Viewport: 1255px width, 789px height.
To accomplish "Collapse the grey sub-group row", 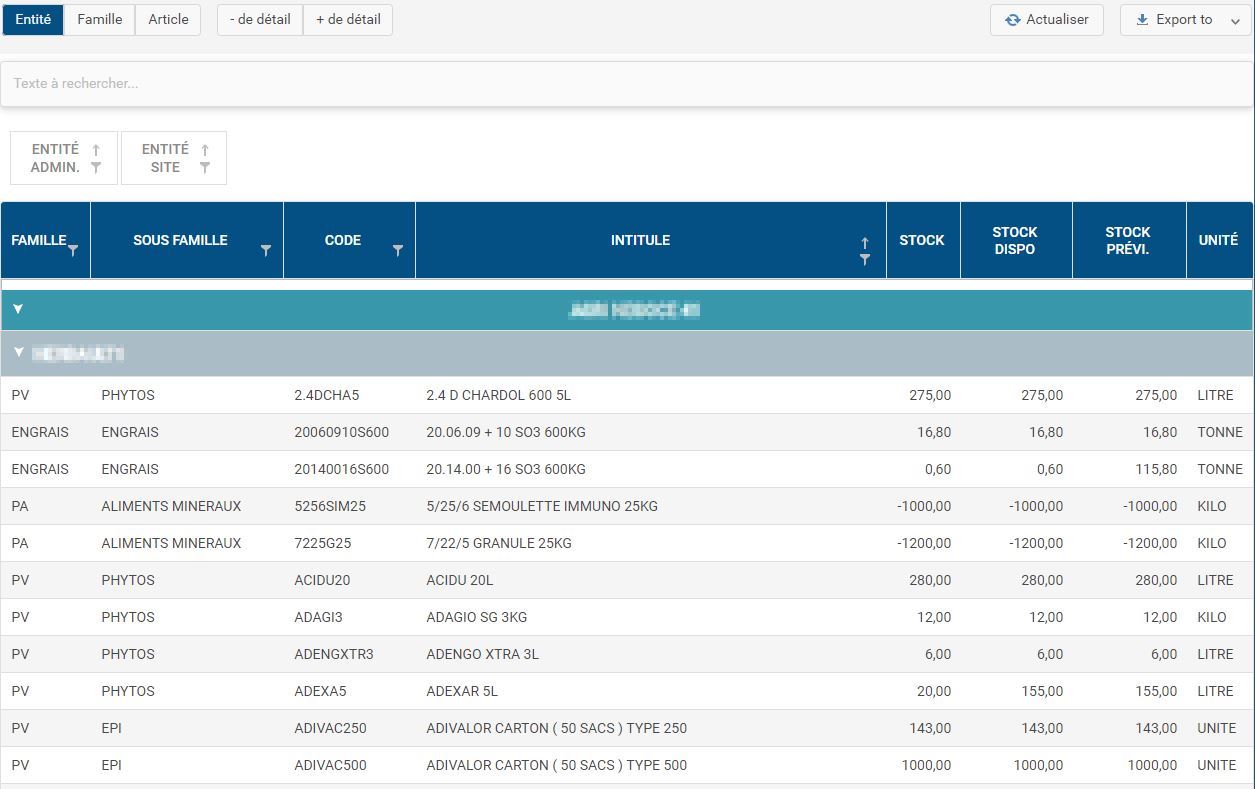I will click(x=18, y=353).
